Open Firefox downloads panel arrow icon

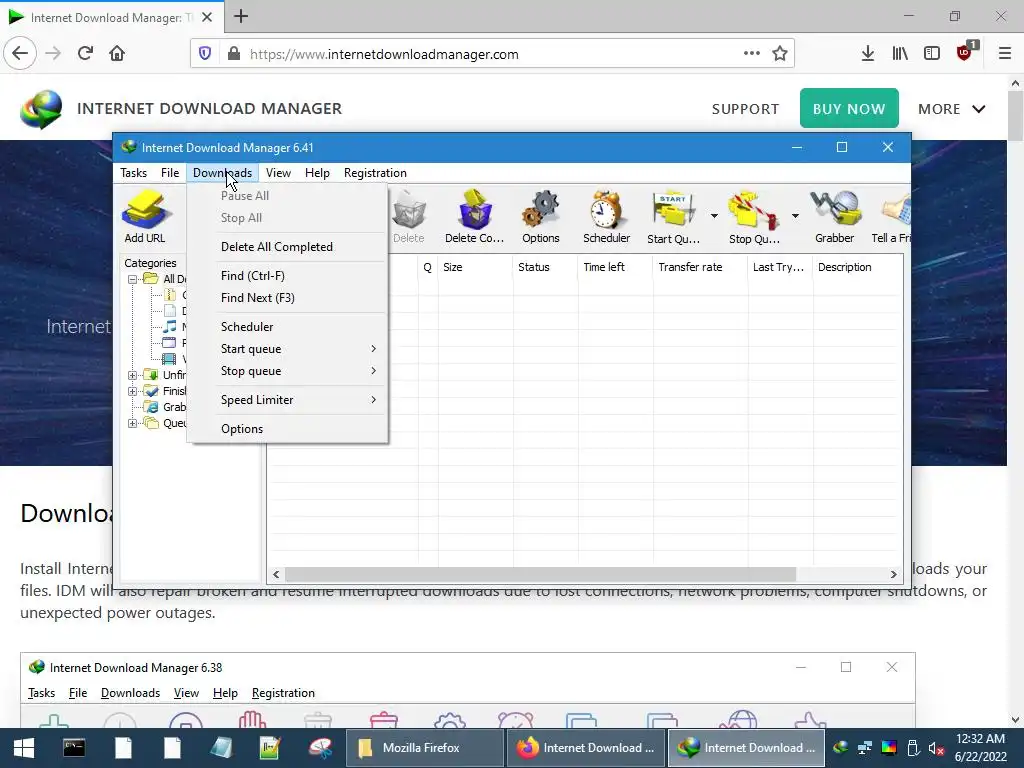pos(868,54)
